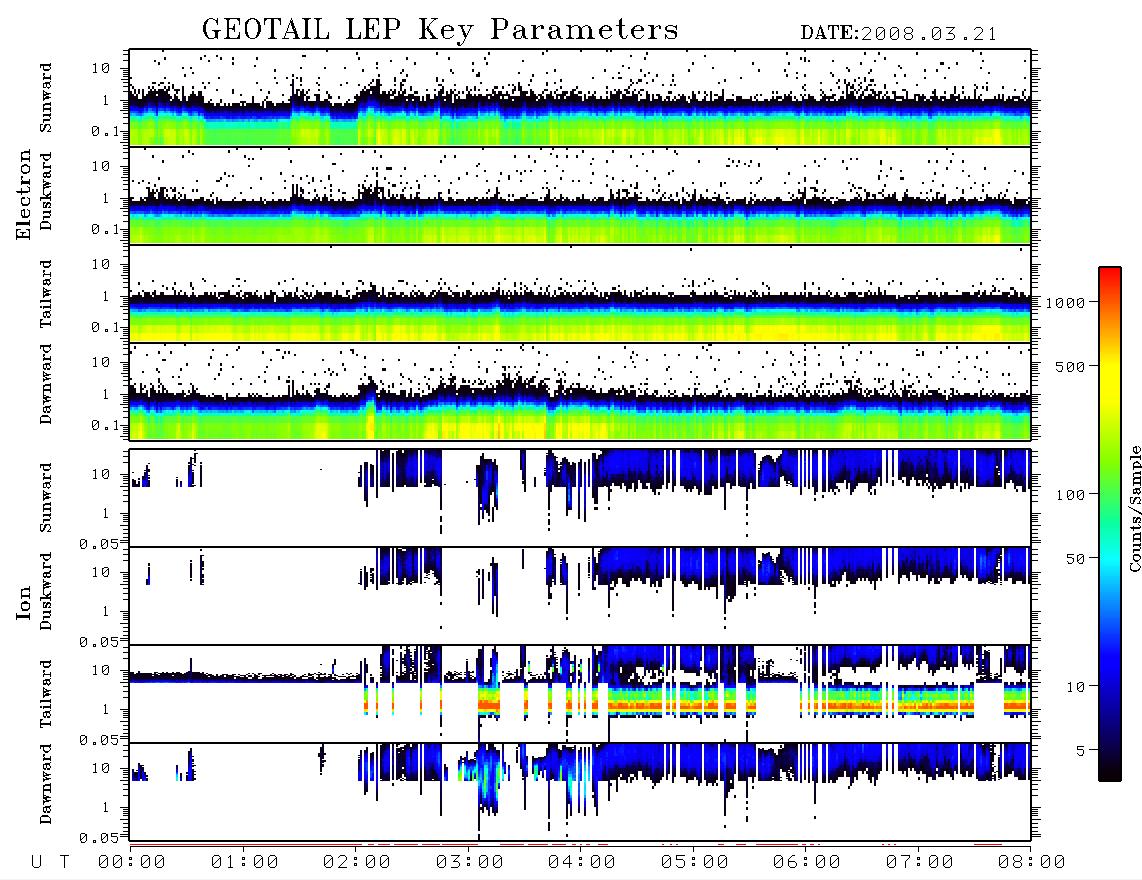1142x880 pixels.
Task: Click the 00:00 time axis label
Action: pyautogui.click(x=132, y=862)
